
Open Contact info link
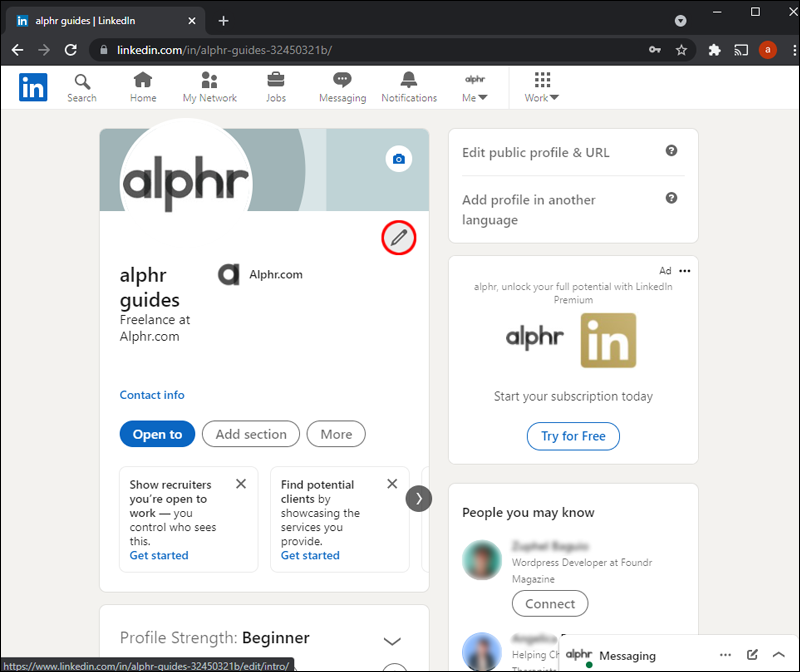pos(152,395)
